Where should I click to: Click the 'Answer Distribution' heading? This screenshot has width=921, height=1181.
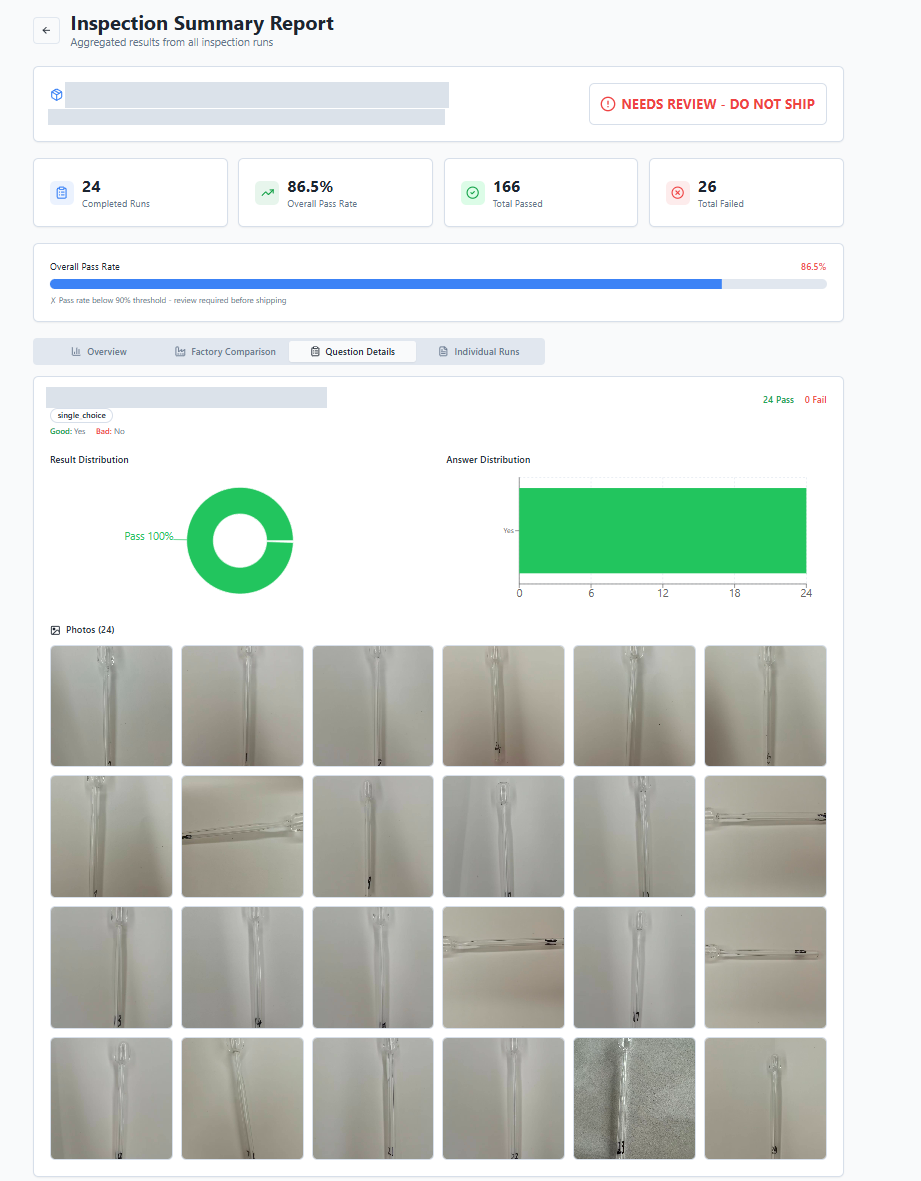point(488,459)
